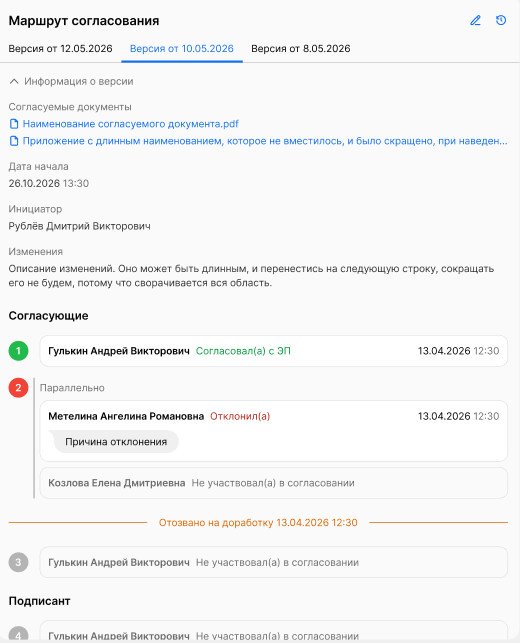Open the version history clock icon
This screenshot has height=643, width=520.
(x=501, y=20)
